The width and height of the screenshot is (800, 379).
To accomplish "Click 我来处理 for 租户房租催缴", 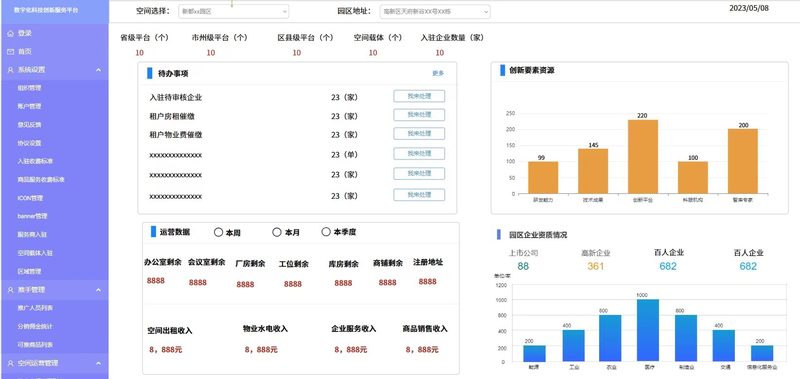I will 419,115.
